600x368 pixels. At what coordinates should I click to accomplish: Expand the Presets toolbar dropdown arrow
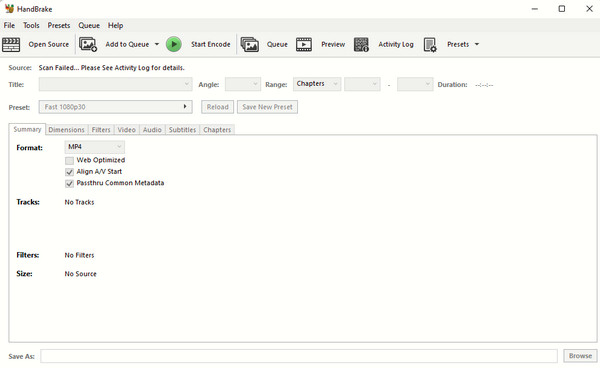pos(477,44)
